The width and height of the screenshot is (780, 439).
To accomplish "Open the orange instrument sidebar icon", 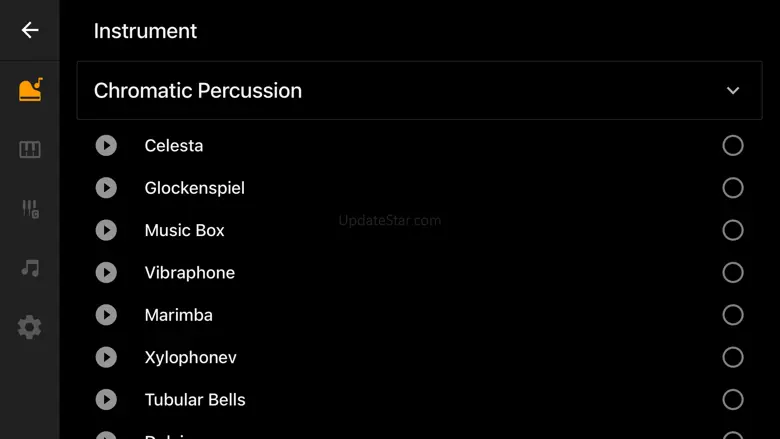I will point(30,89).
